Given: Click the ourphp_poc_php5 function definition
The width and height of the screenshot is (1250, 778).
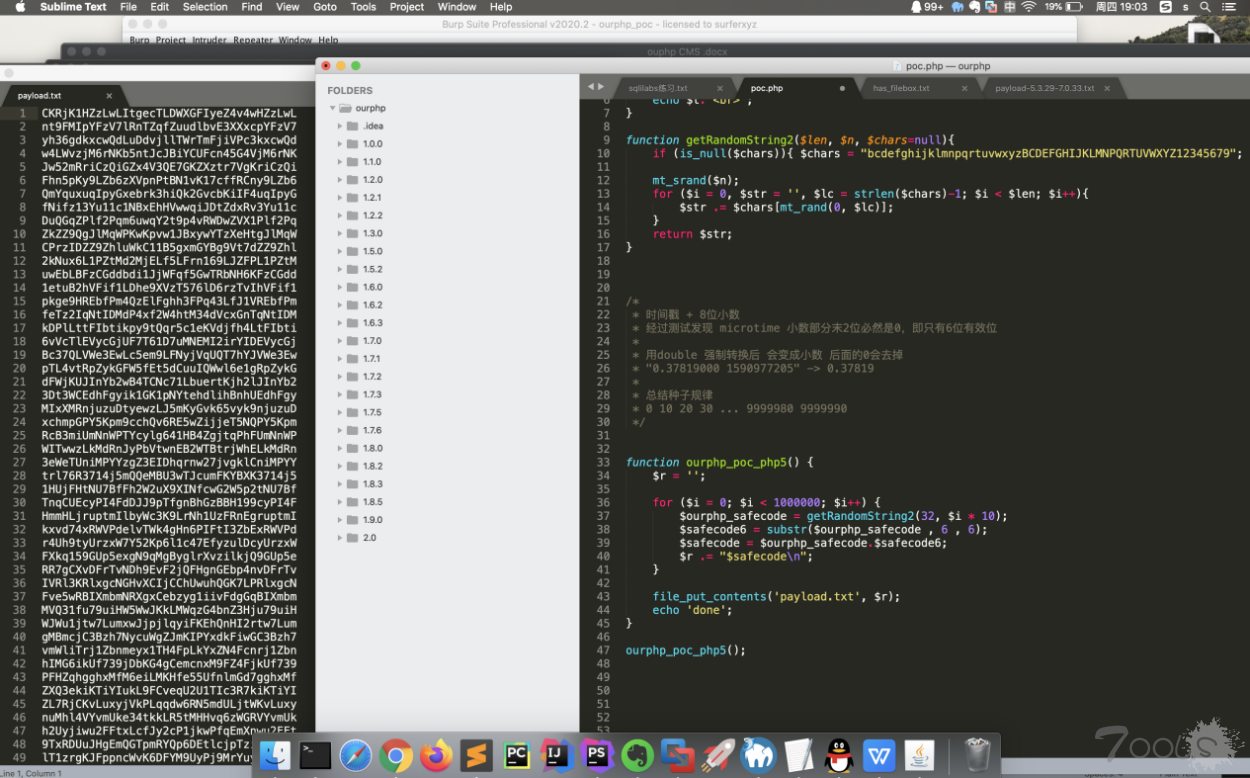Looking at the screenshot, I should pyautogui.click(x=719, y=462).
